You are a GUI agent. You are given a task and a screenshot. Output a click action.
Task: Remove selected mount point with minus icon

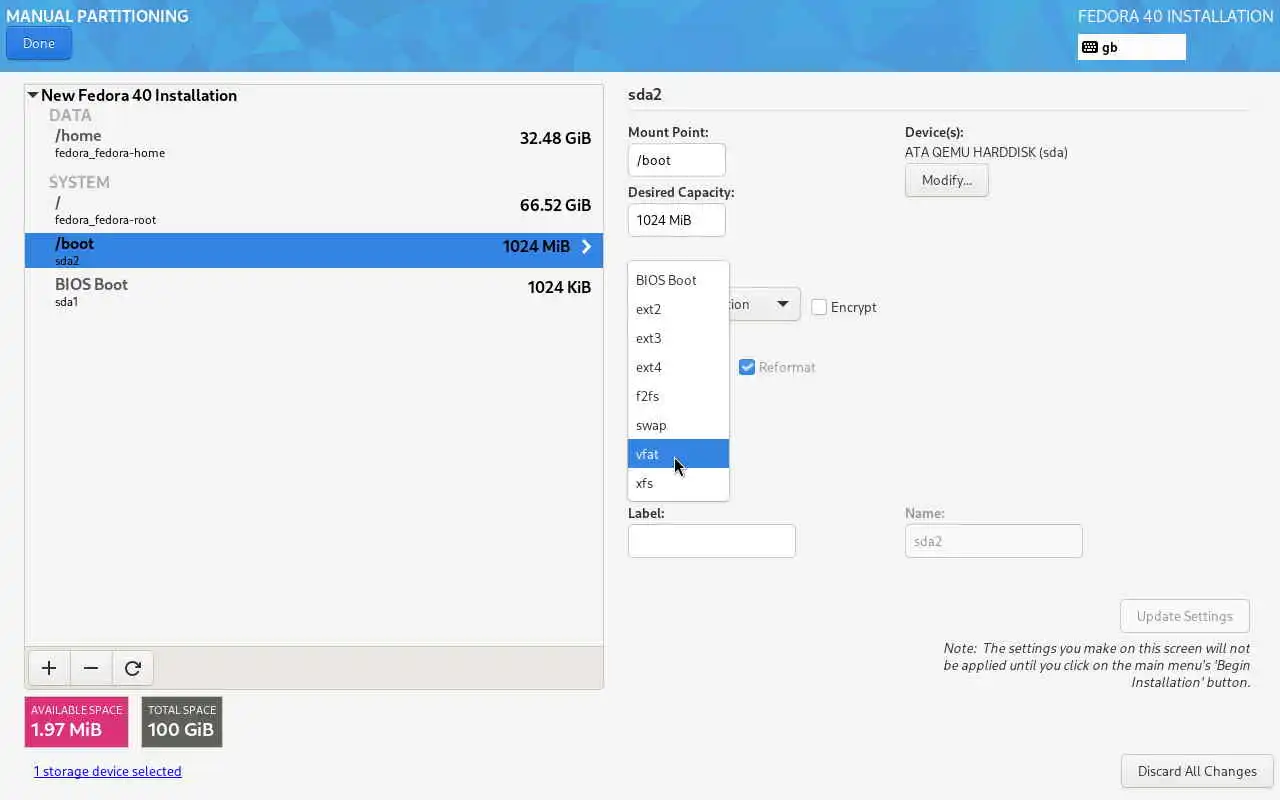pos(91,668)
